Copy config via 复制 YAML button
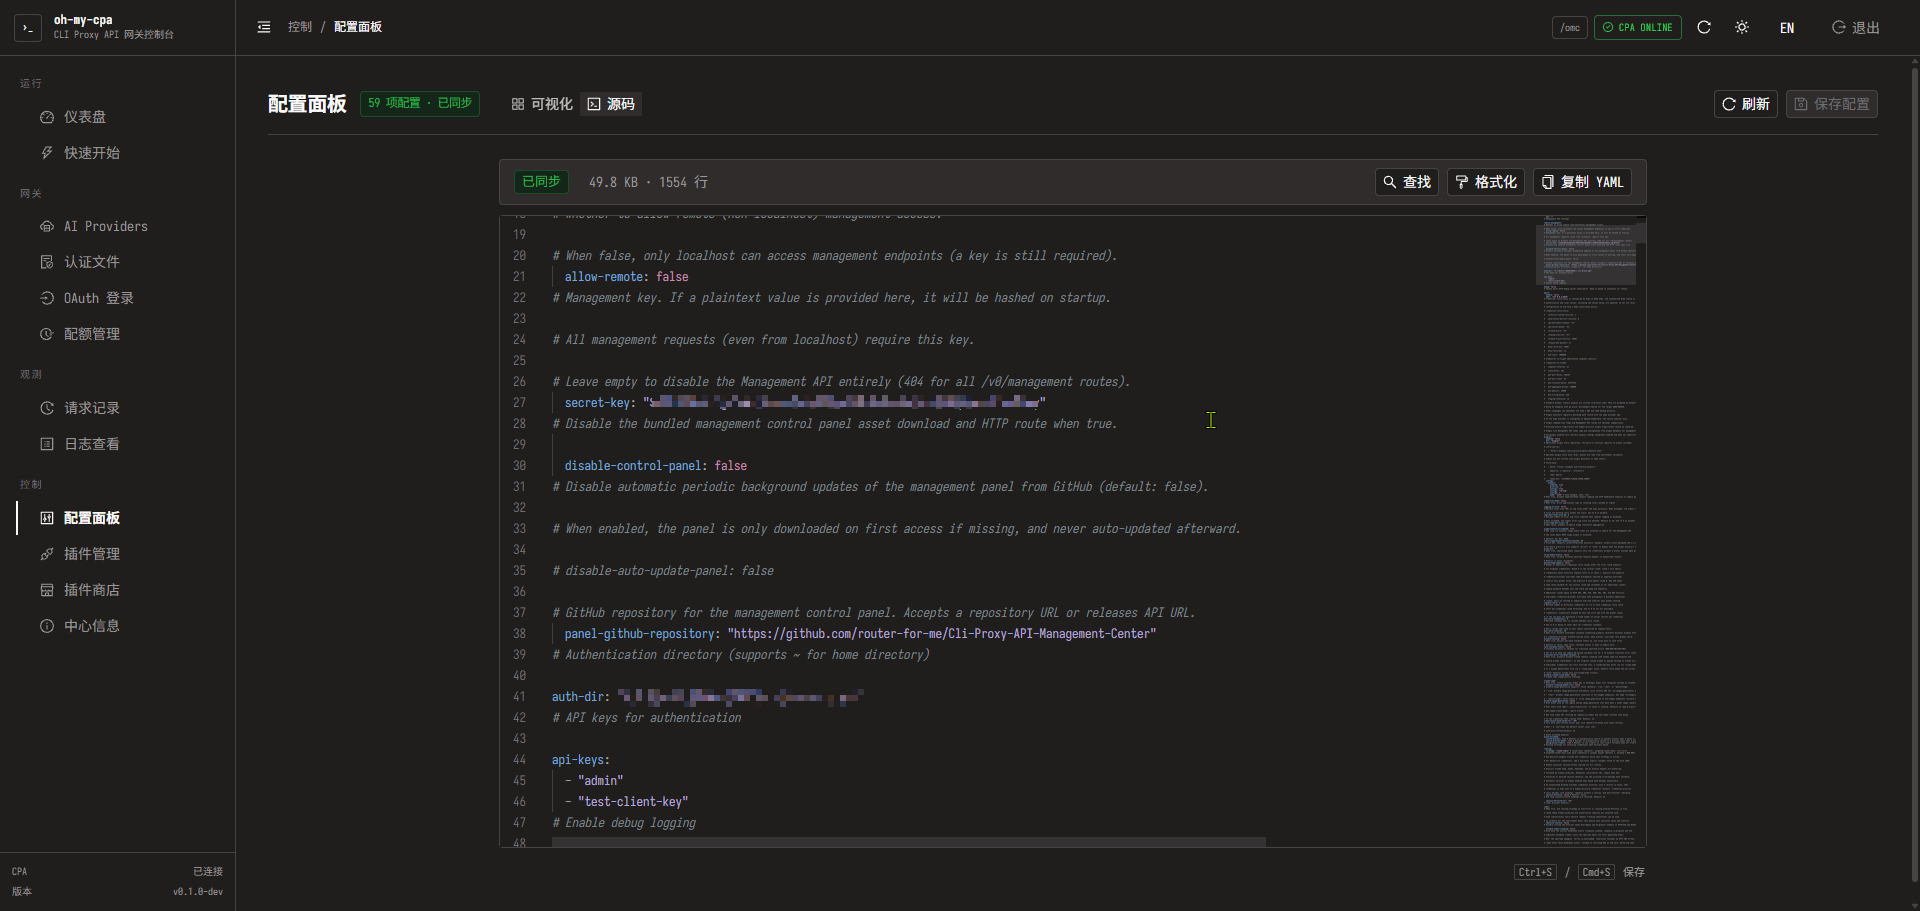The height and width of the screenshot is (911, 1920). pyautogui.click(x=1582, y=182)
